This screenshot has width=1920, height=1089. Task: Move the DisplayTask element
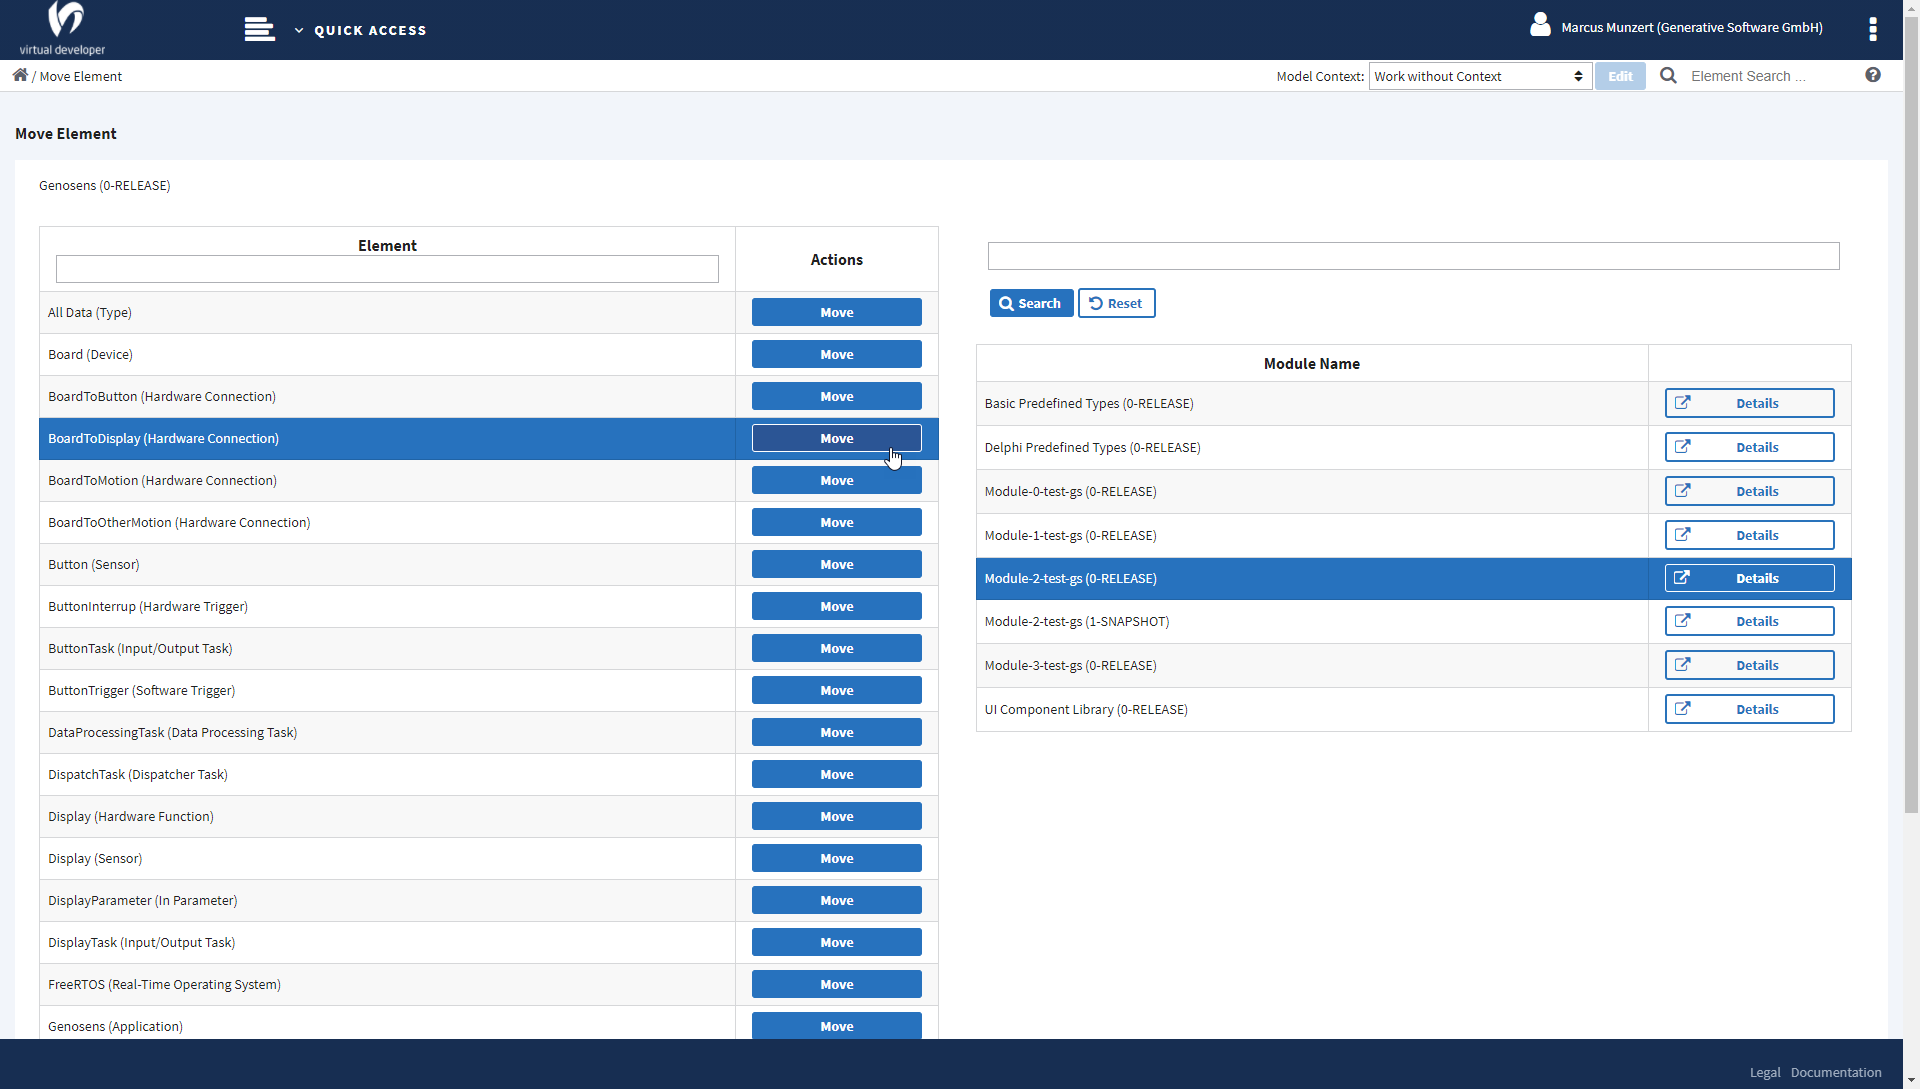(x=836, y=942)
